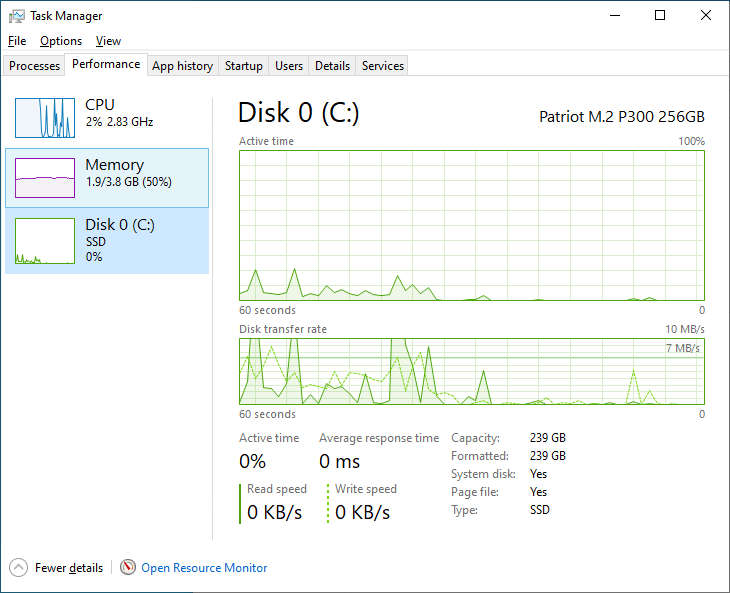Screen dimensions: 730x593
Task: Select the Memory usage mini graph
Action: pyautogui.click(x=45, y=177)
